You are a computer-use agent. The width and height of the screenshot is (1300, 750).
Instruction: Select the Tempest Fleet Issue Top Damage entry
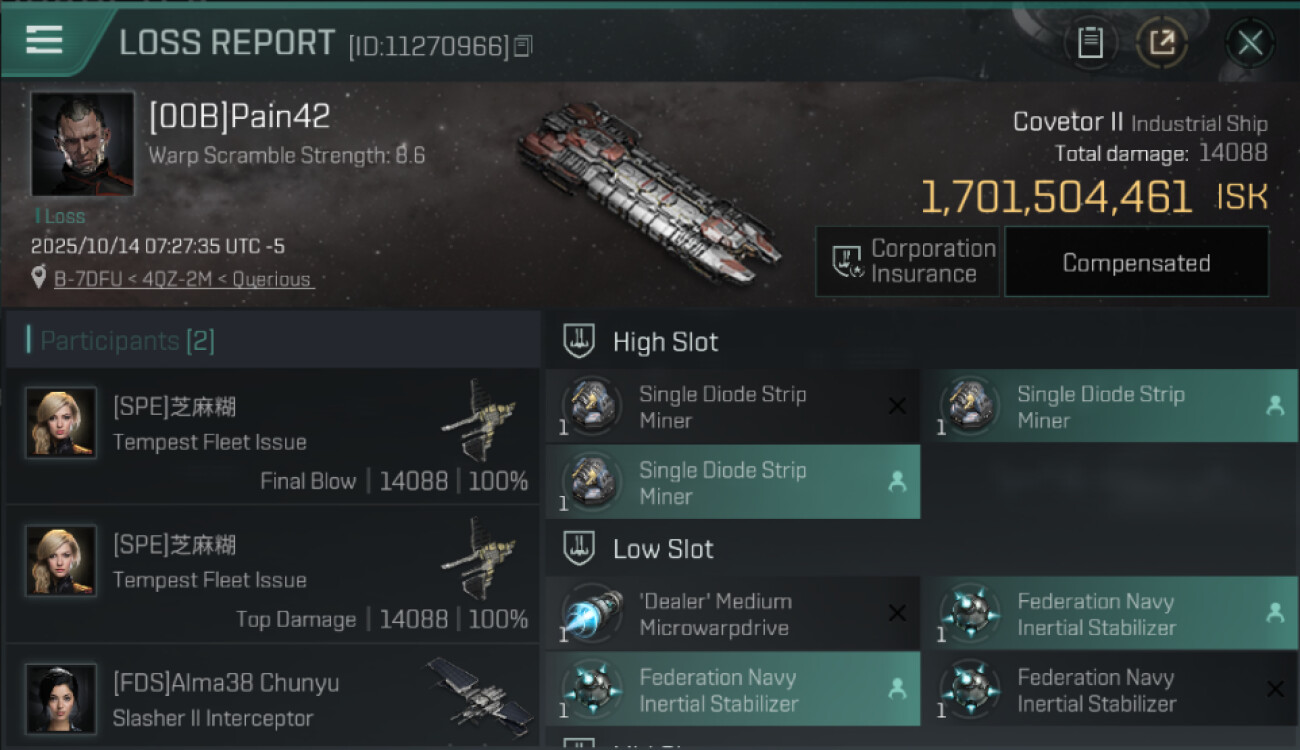272,574
